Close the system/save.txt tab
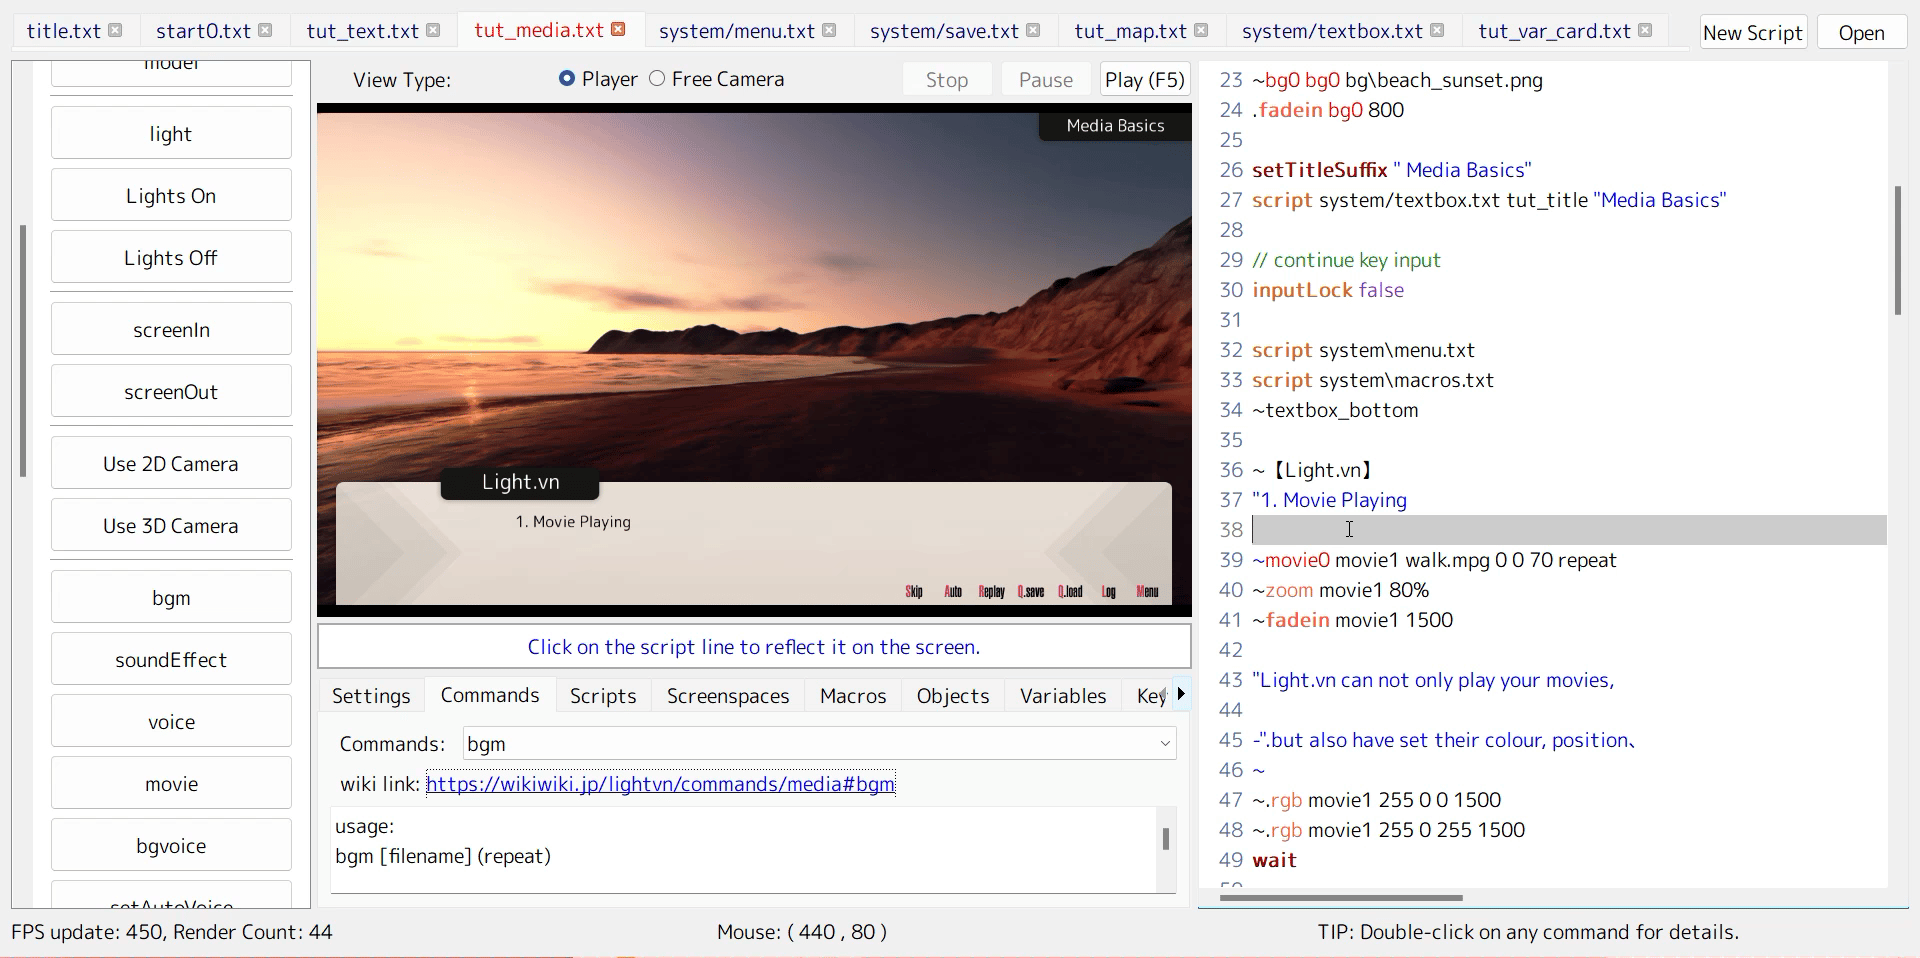 coord(1033,30)
